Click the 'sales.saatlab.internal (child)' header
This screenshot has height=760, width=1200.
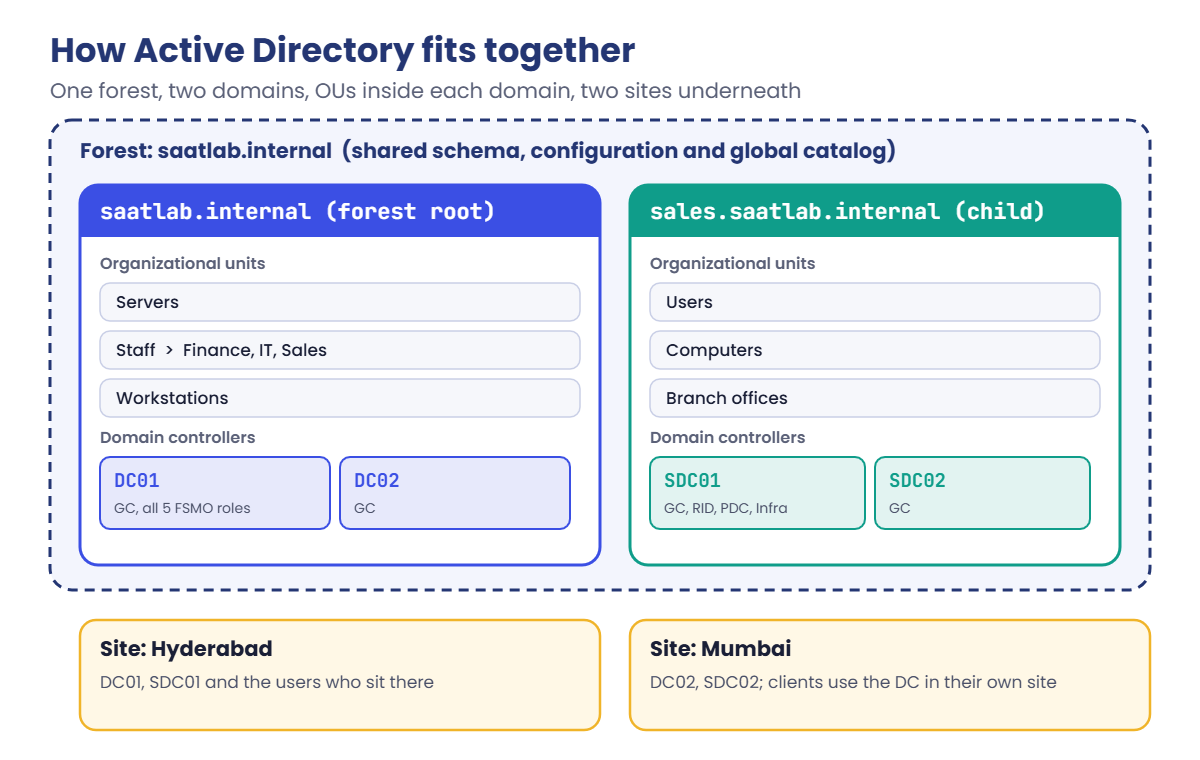click(875, 211)
